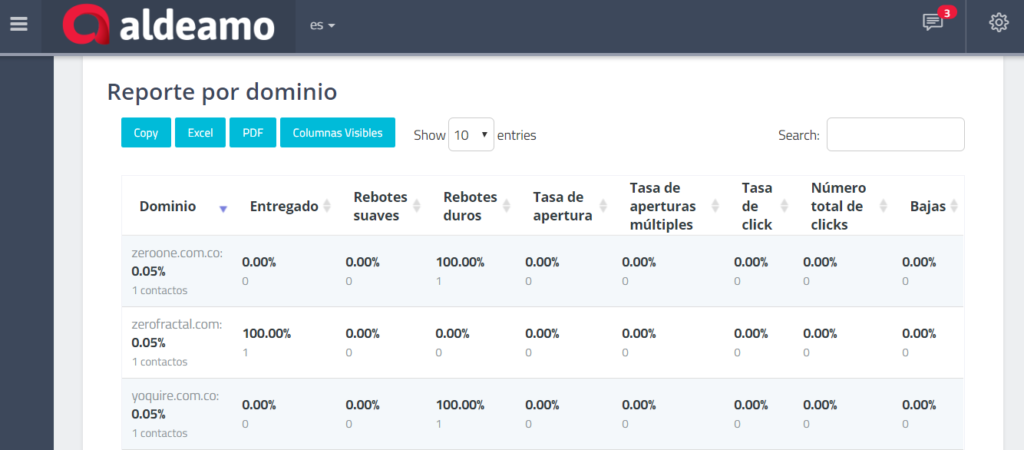Open the Show entries count dropdown

pyautogui.click(x=471, y=134)
